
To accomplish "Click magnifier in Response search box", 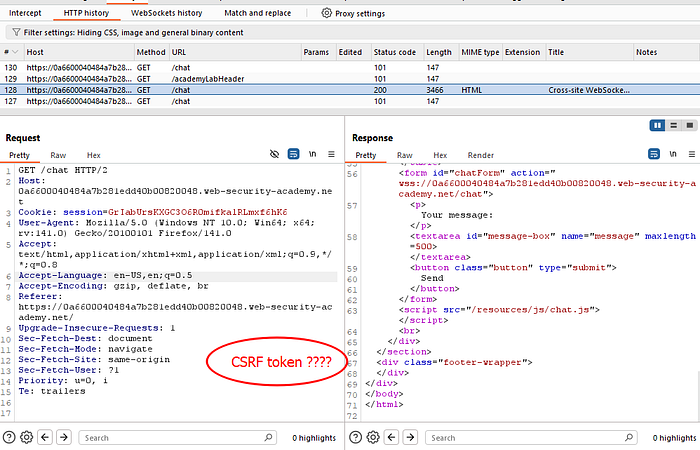I will tap(629, 437).
